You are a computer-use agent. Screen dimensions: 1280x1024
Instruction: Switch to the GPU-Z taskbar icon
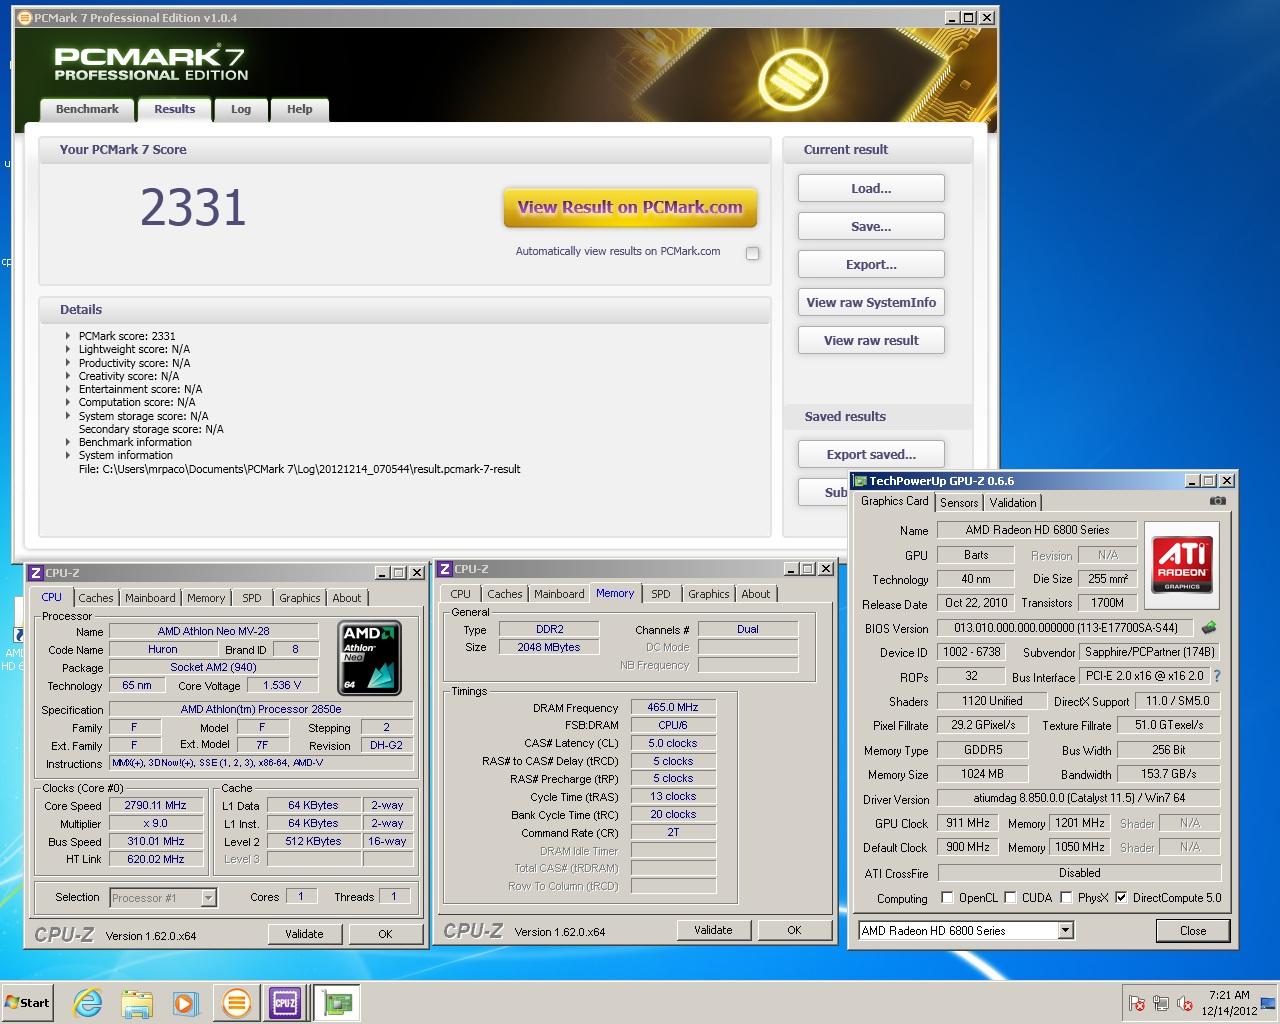point(336,1002)
